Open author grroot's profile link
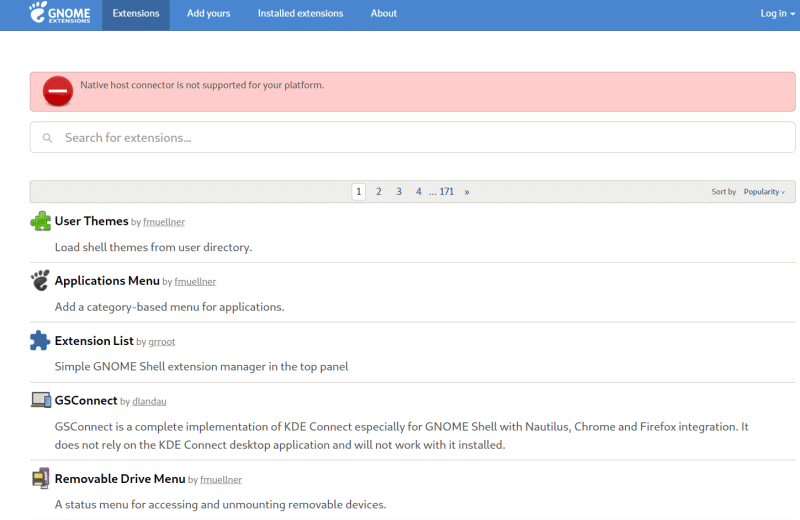 pyautogui.click(x=162, y=342)
